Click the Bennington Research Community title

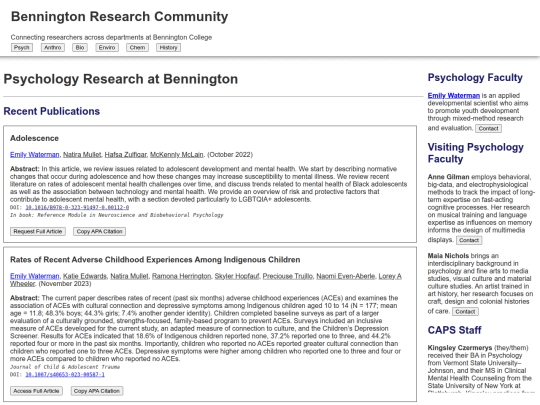[x=120, y=17]
